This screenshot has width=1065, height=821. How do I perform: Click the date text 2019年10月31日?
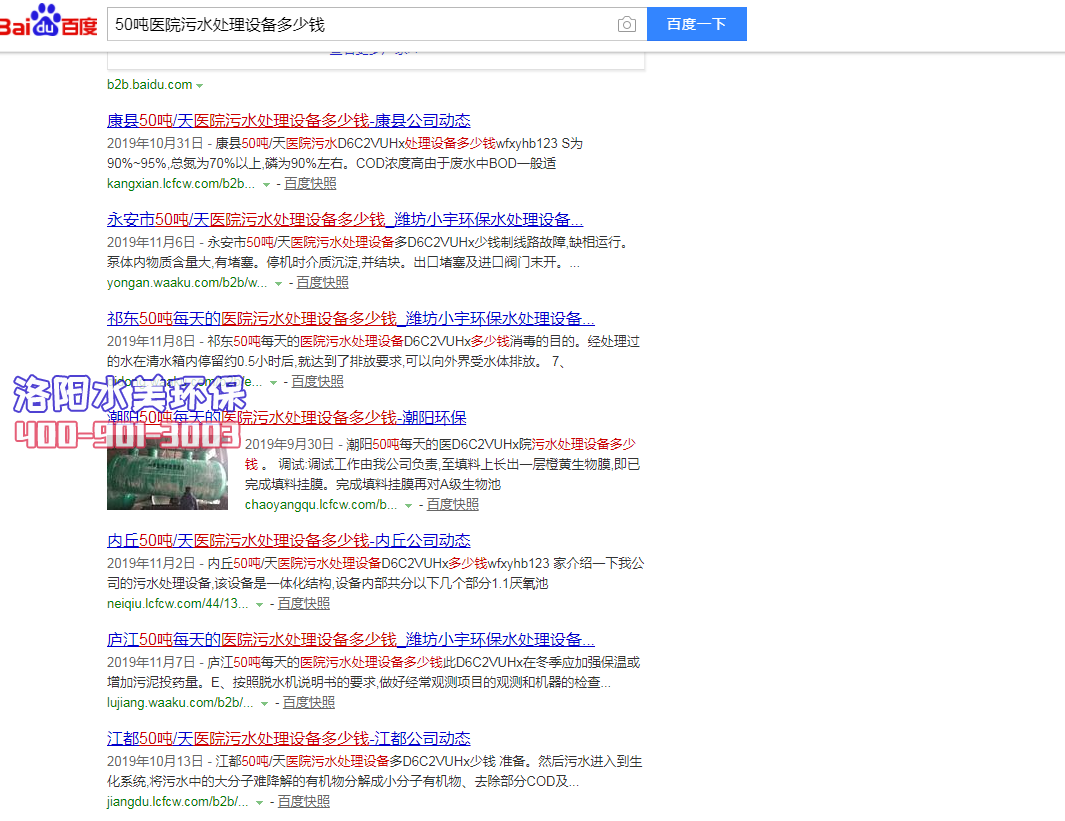click(x=155, y=143)
